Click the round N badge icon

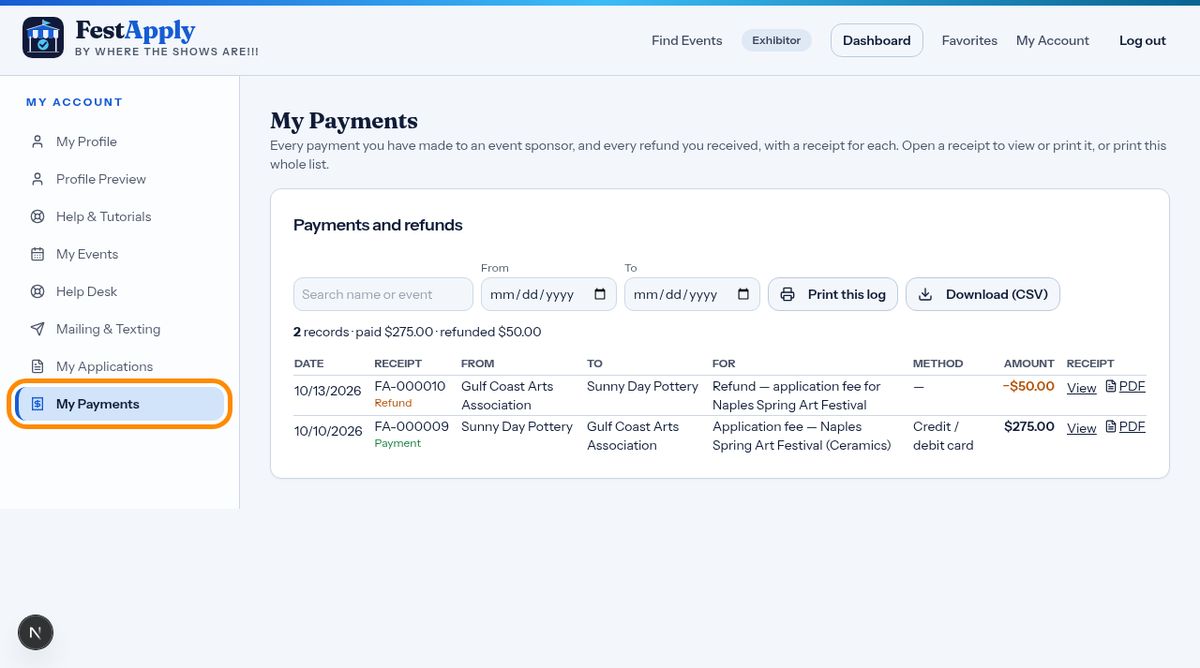(36, 632)
